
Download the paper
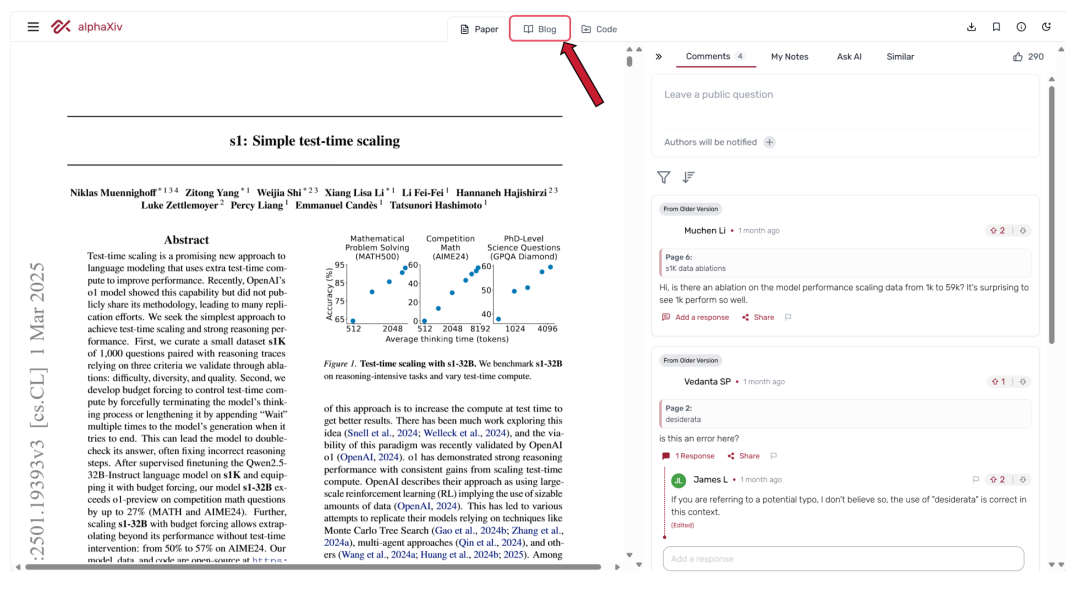coord(971,27)
